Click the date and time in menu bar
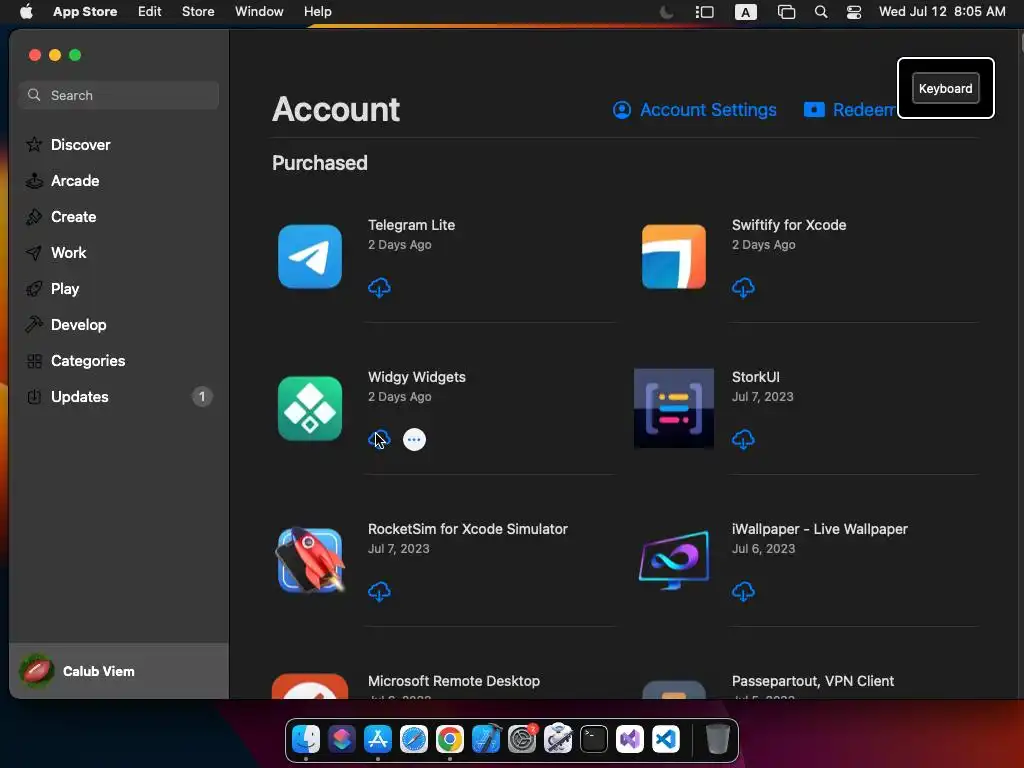The height and width of the screenshot is (768, 1024). tap(942, 11)
